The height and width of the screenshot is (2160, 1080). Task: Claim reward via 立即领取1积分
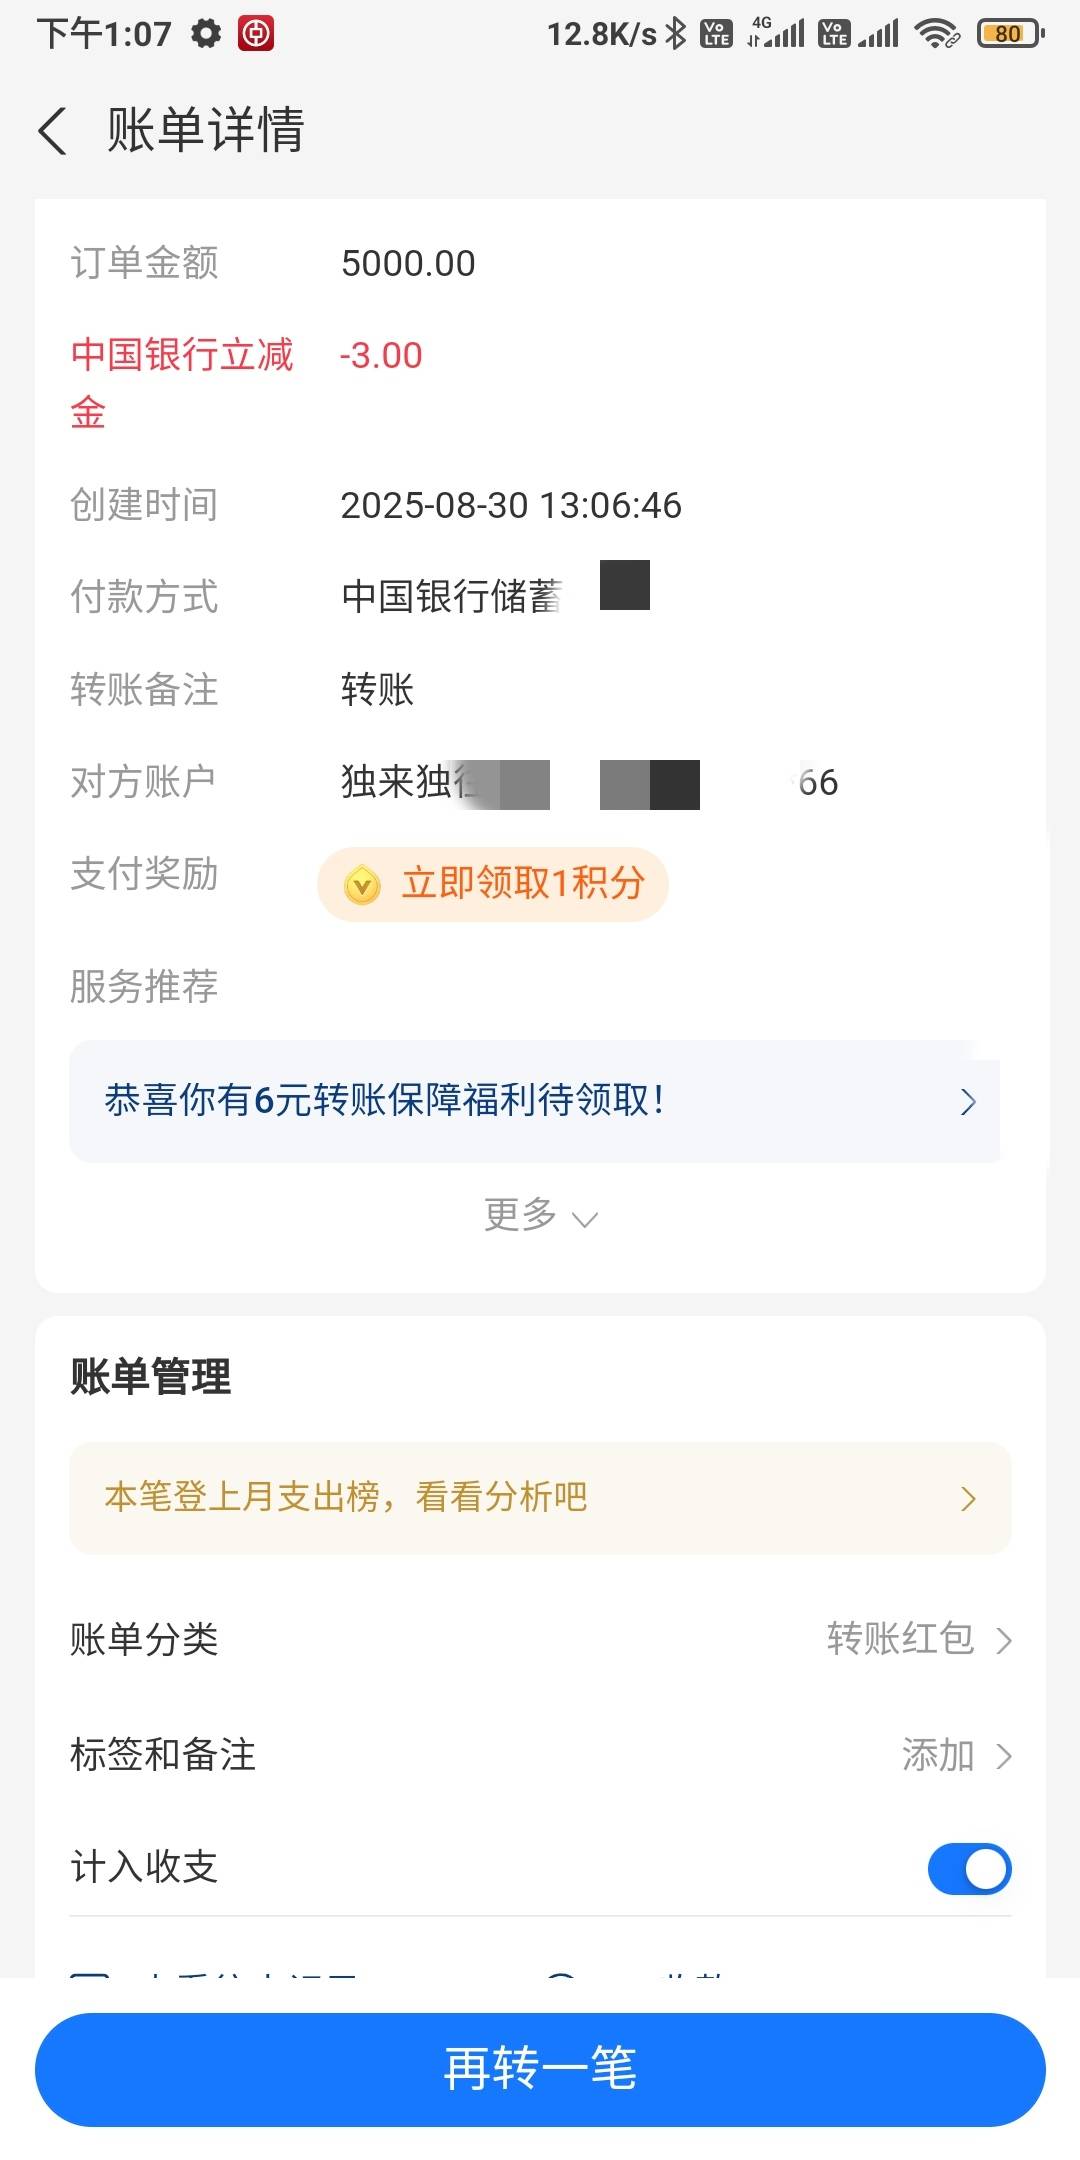pos(493,884)
